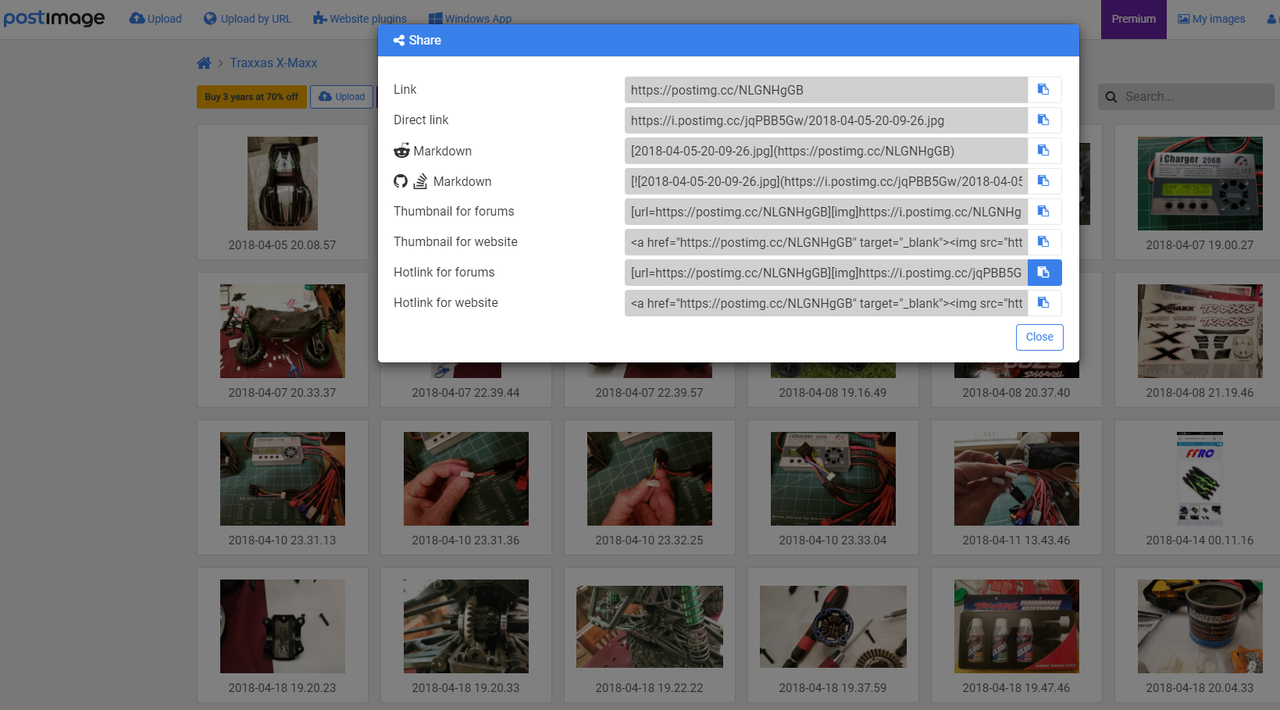Select the Link URL text field
1280x710 pixels.
tap(826, 90)
